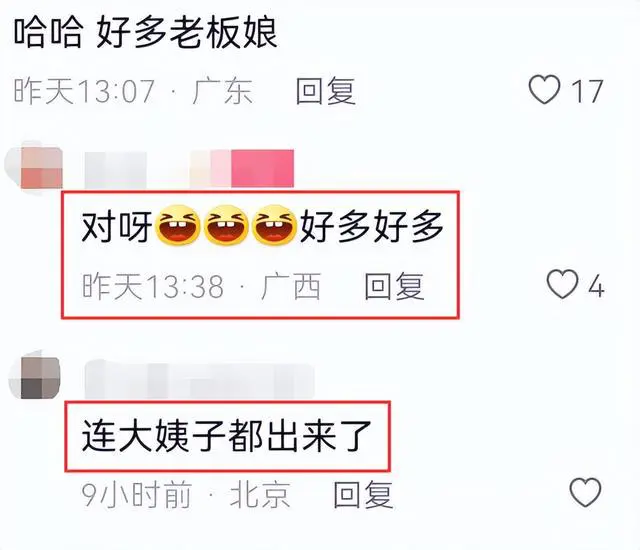Select the comment text 连大姨子都出来了
The width and height of the screenshot is (640, 550).
(226, 437)
